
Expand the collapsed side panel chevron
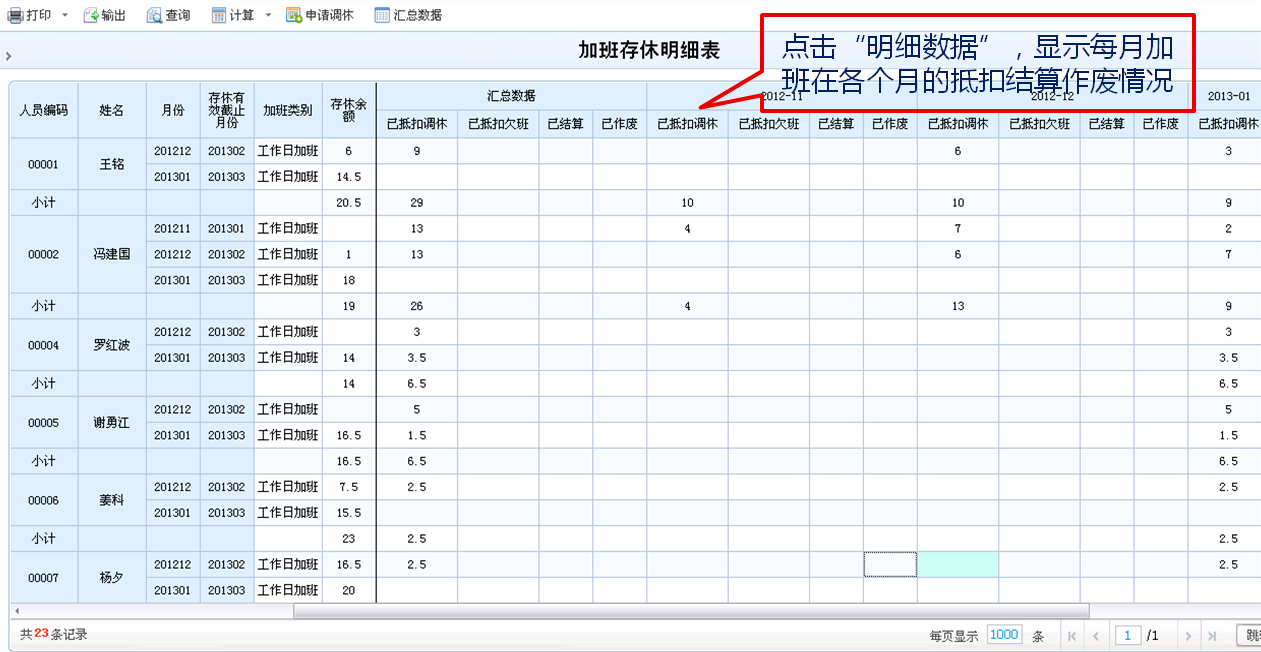pyautogui.click(x=8, y=56)
